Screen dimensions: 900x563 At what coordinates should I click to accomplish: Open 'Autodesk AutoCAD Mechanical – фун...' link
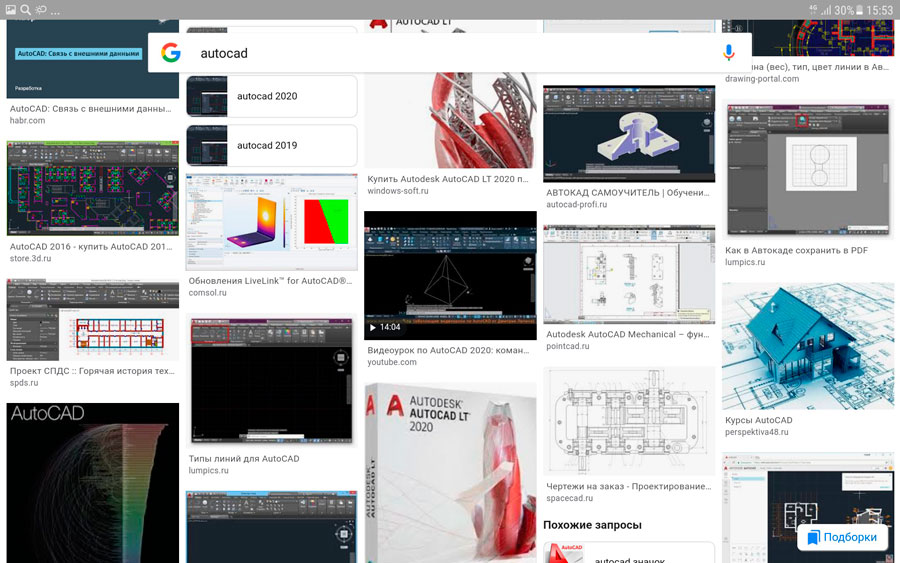[627, 335]
